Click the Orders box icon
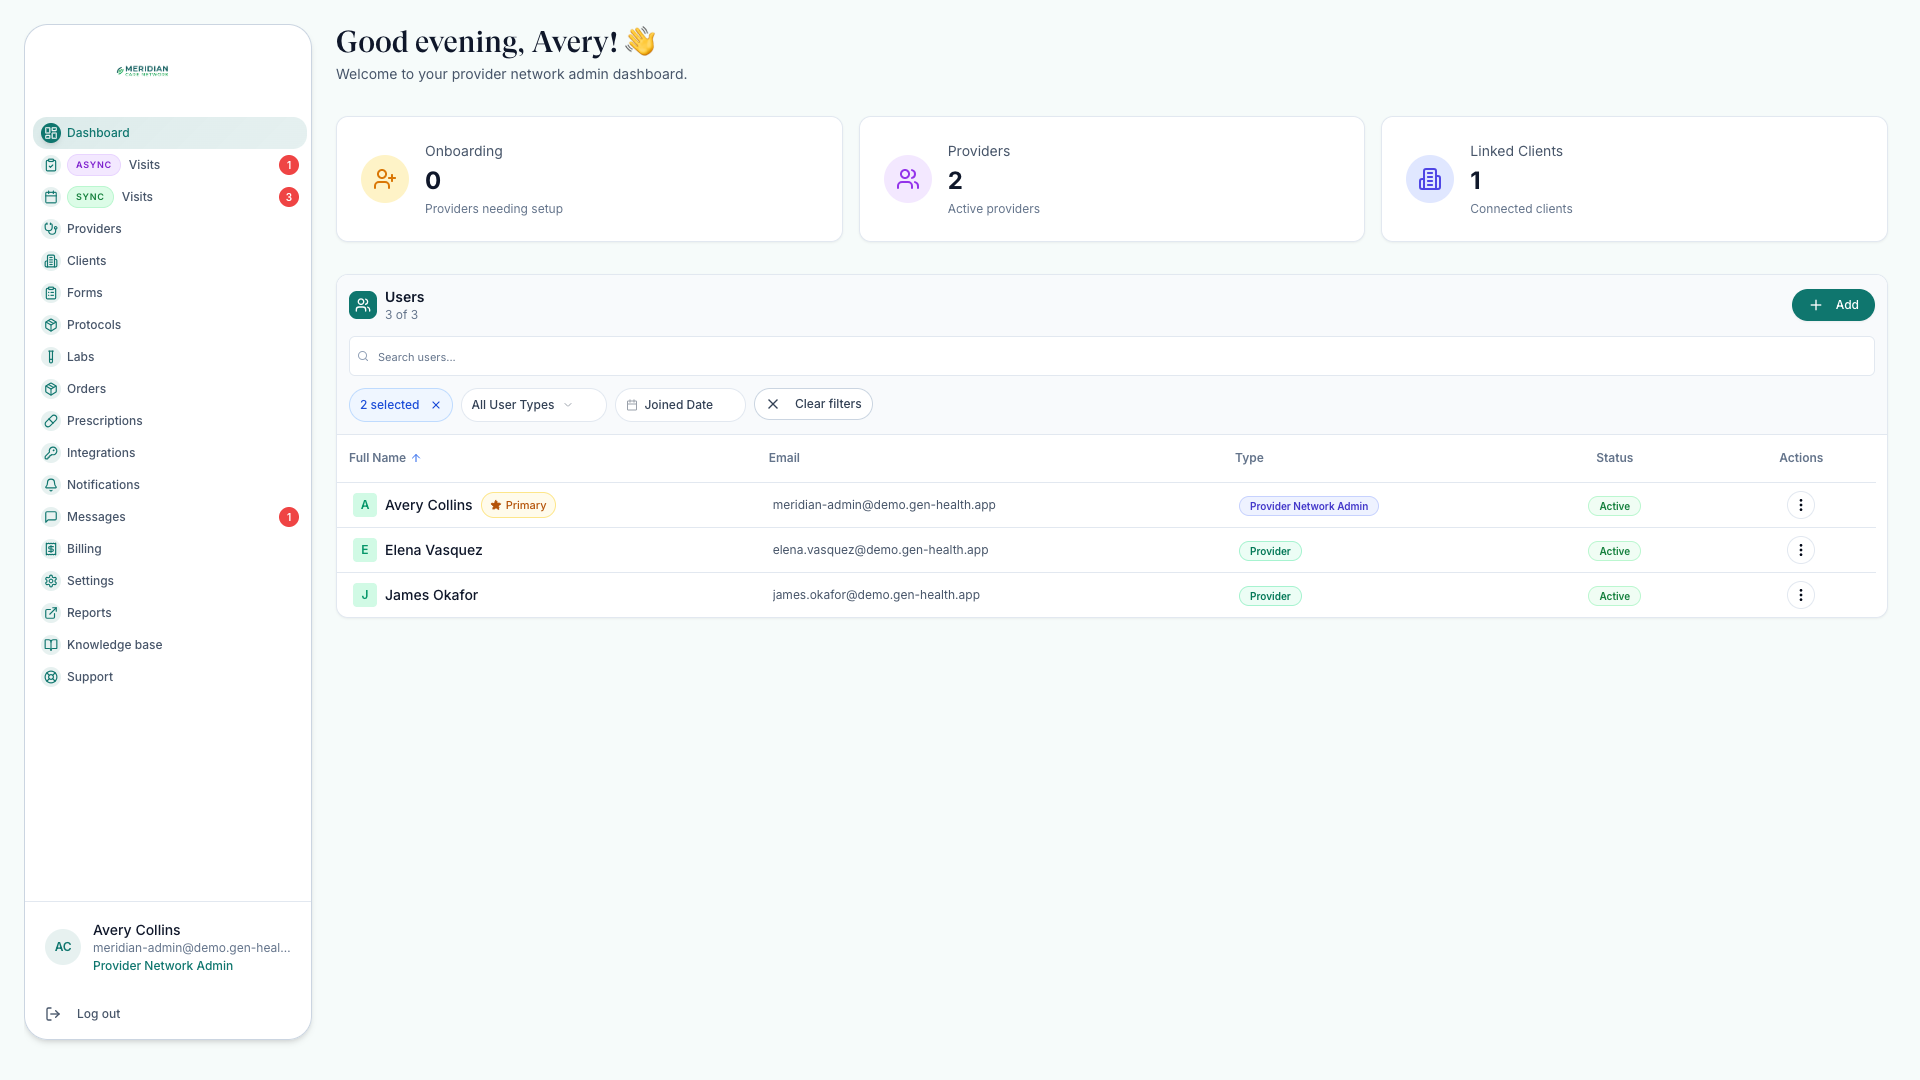 [x=51, y=389]
